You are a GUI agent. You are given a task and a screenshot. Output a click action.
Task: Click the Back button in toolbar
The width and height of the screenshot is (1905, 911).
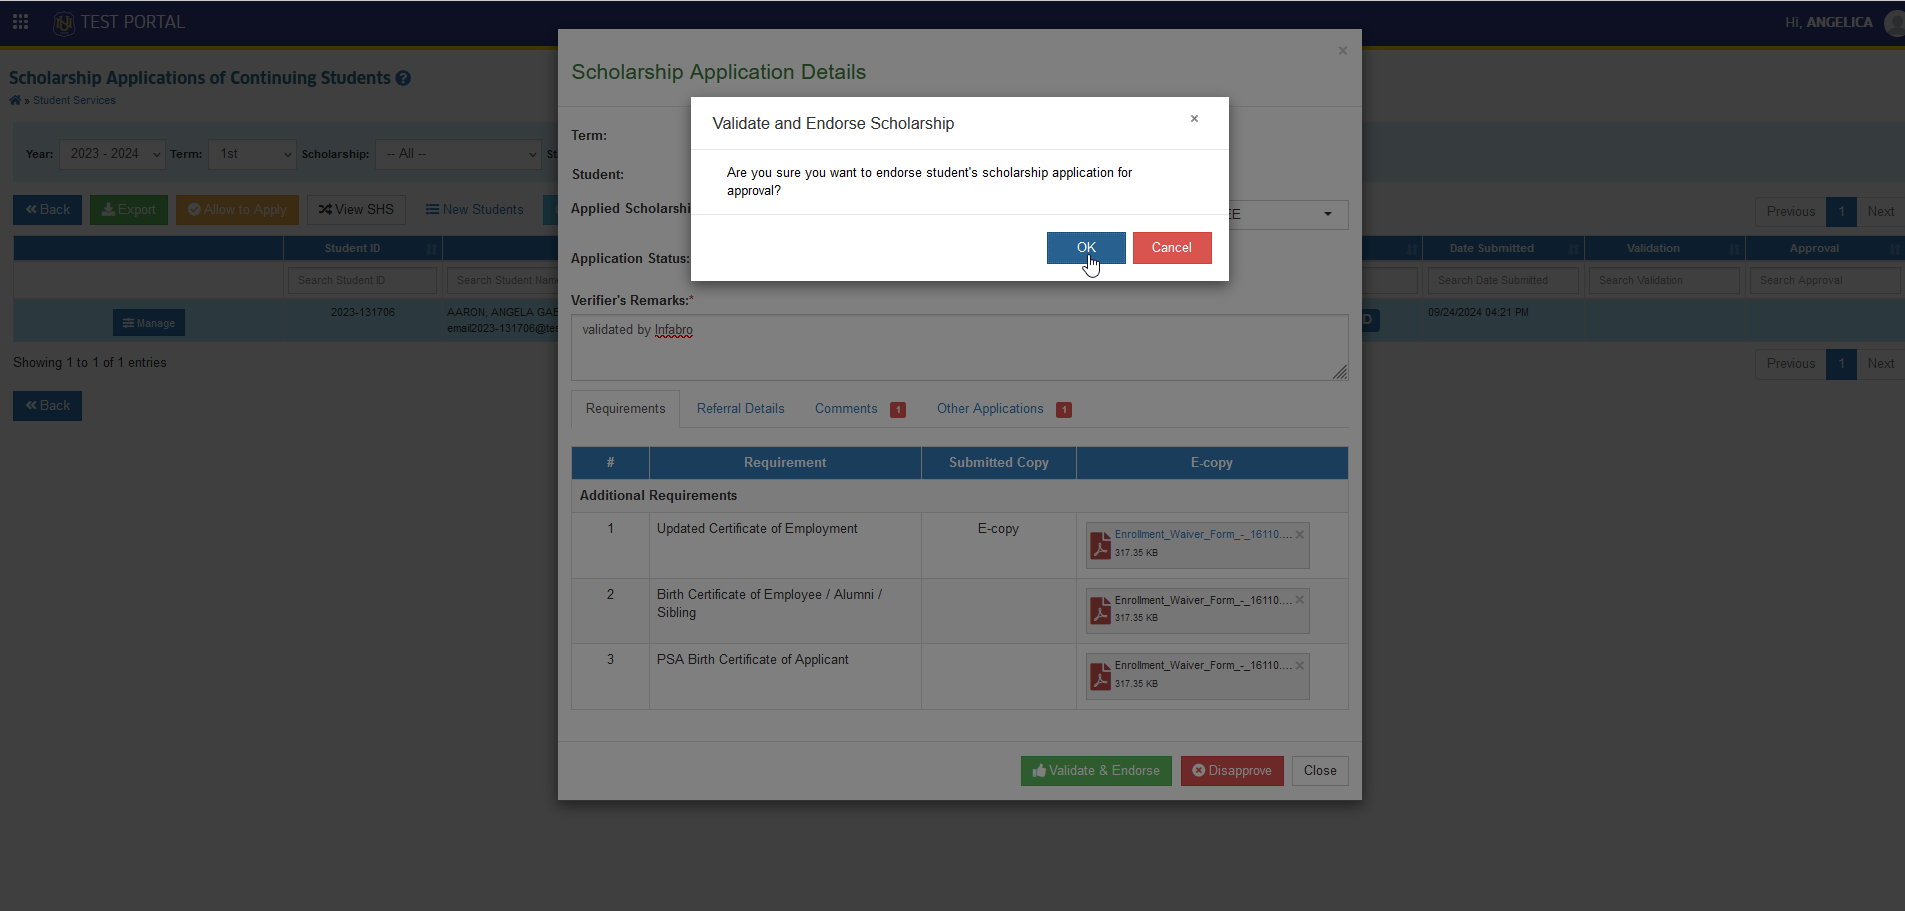click(48, 210)
